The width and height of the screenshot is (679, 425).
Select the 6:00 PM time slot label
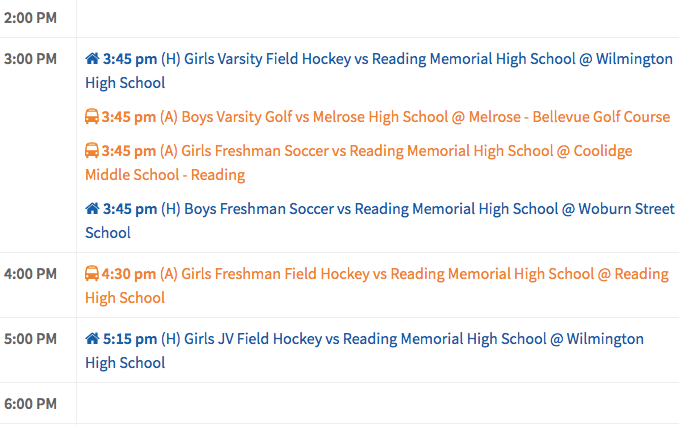pos(30,404)
